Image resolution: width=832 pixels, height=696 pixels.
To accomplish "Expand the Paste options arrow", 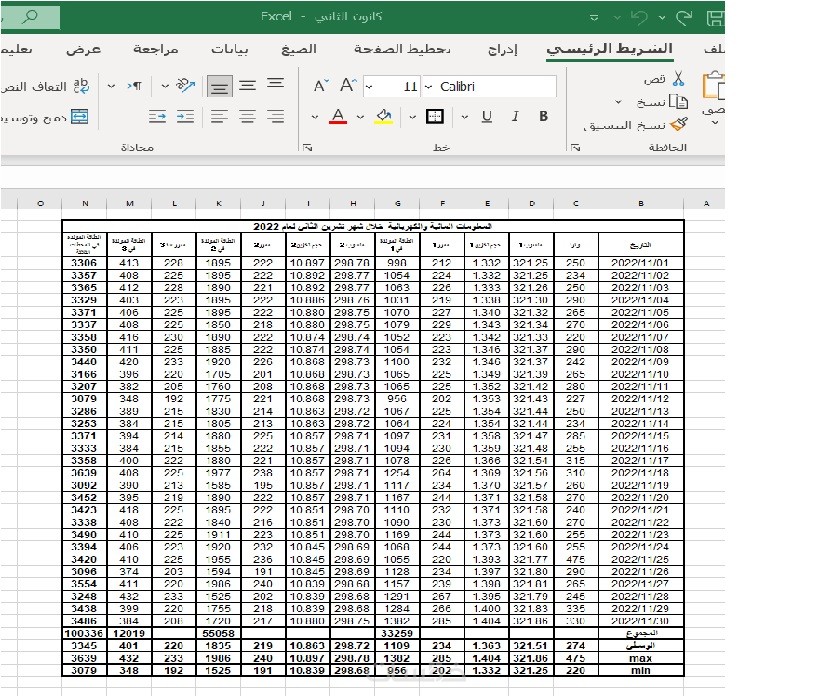I will tap(715, 123).
